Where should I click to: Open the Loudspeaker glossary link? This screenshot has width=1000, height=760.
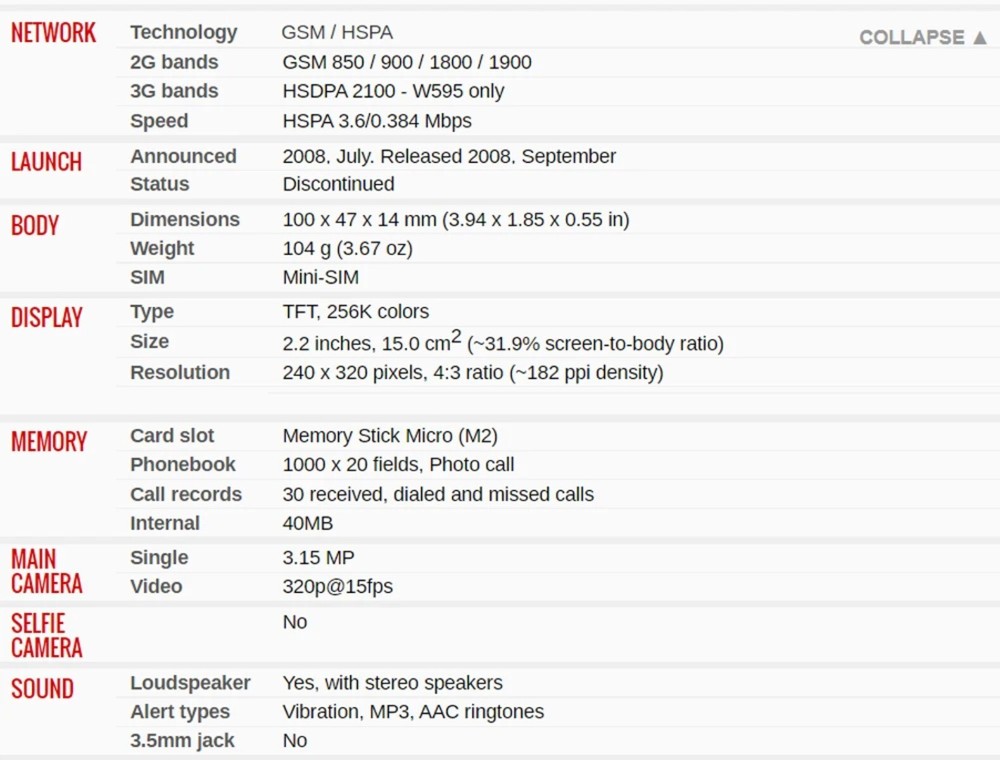point(190,683)
